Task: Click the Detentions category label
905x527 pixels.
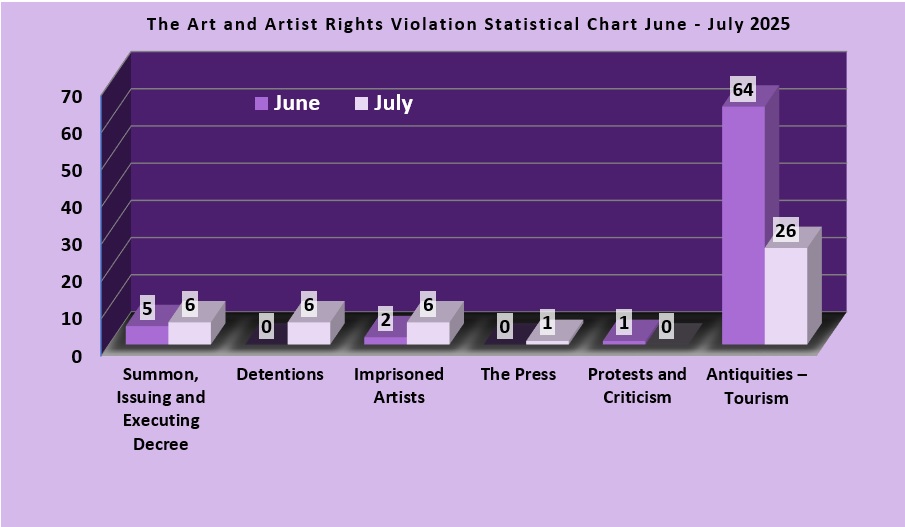Action: [x=280, y=375]
